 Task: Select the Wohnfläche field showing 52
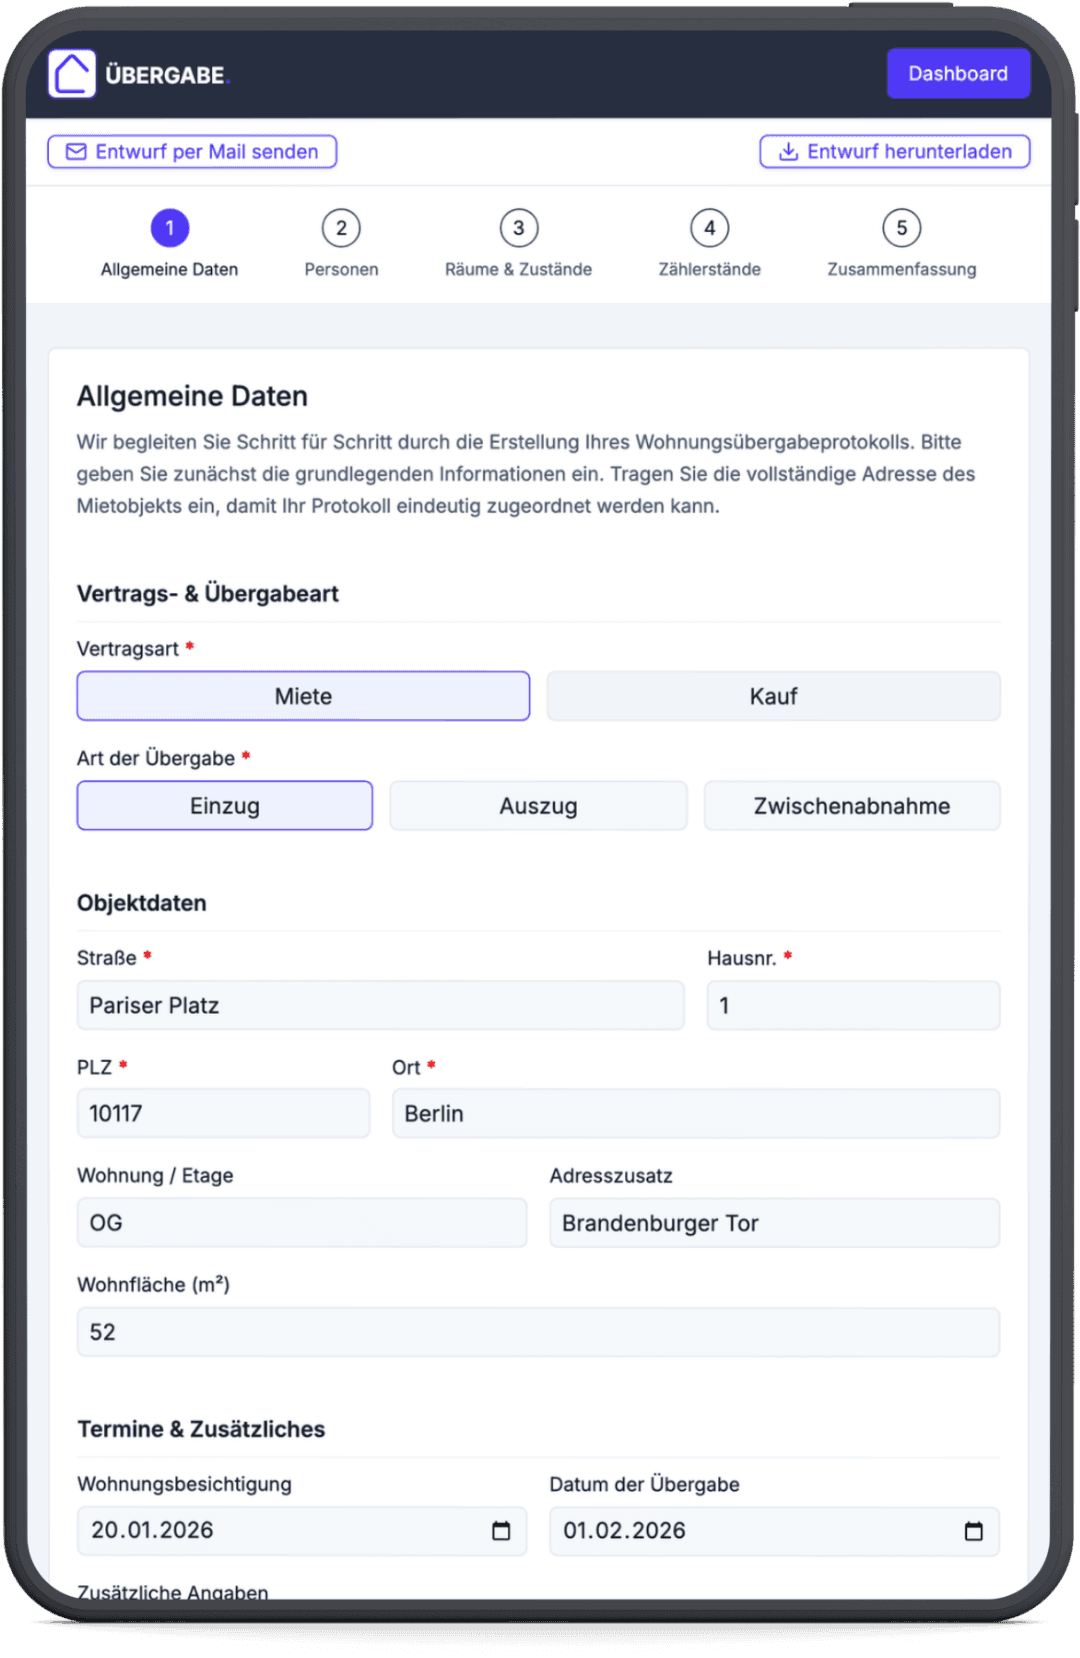point(538,1331)
